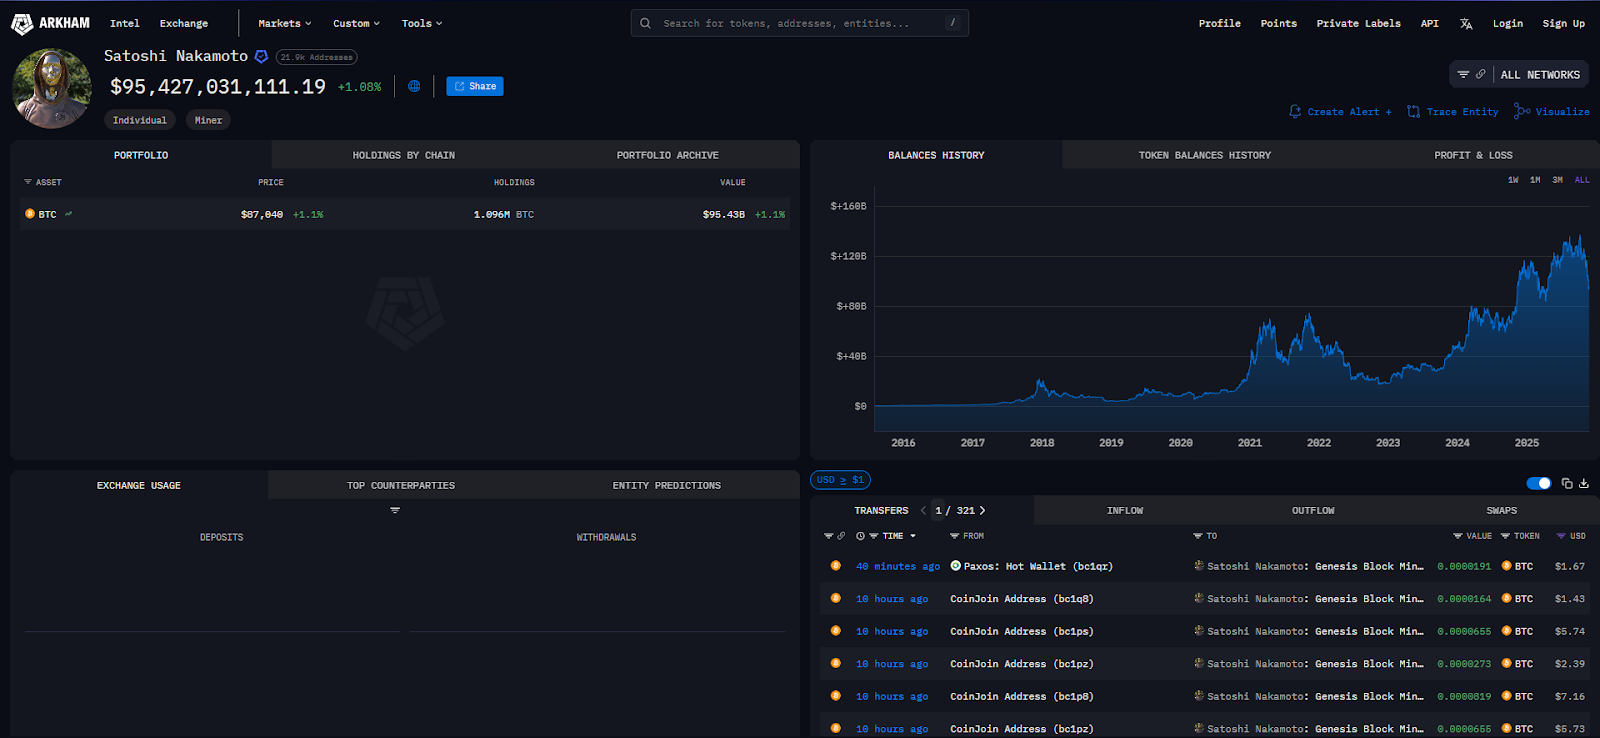Screen dimensions: 1600x738
Task: Select the 1W chart range
Action: (x=1513, y=180)
